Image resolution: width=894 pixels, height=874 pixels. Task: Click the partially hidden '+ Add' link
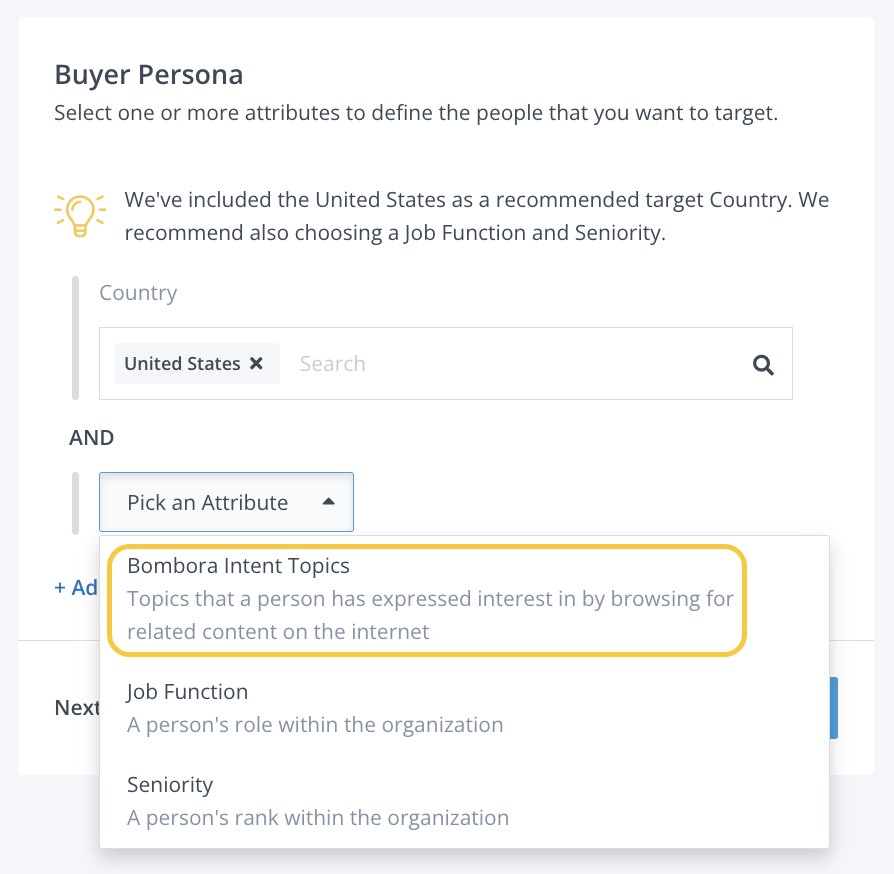(76, 588)
